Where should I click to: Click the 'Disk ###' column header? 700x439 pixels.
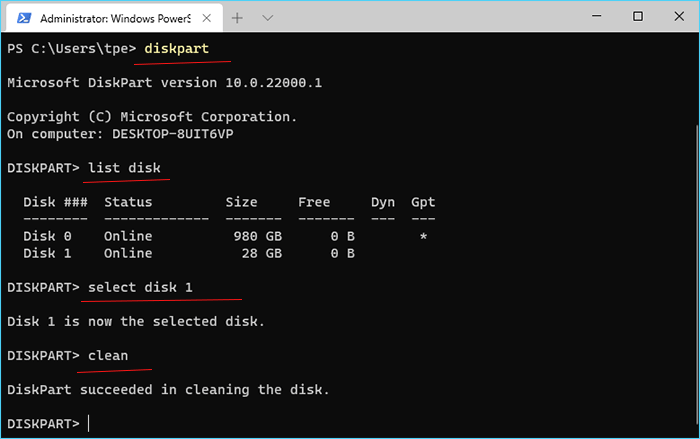point(55,202)
